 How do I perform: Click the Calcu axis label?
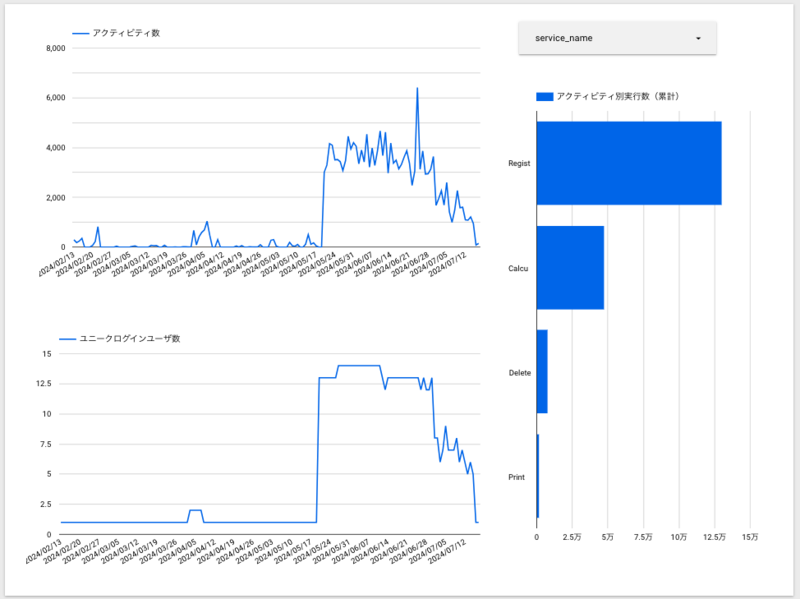coord(518,268)
